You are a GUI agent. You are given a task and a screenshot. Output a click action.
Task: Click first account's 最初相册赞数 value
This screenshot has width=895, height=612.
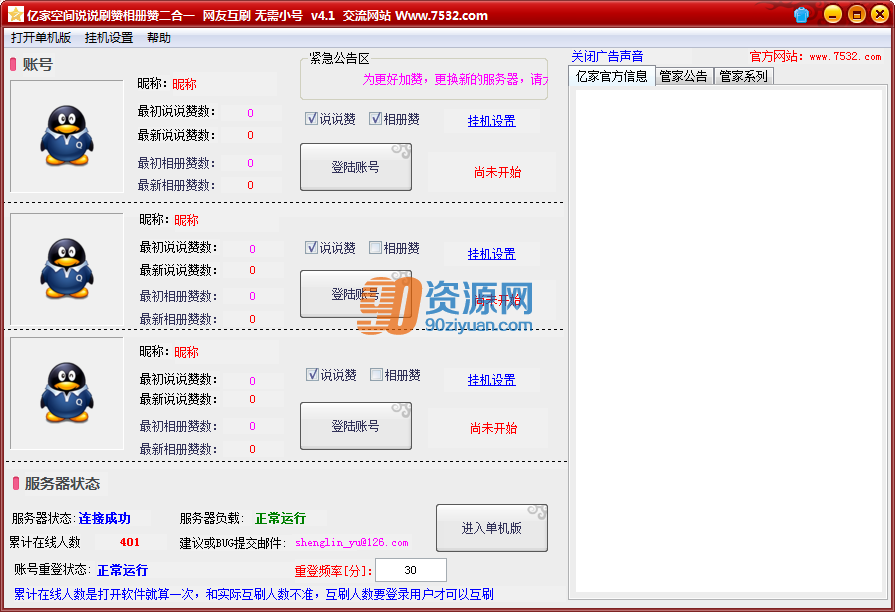point(251,163)
